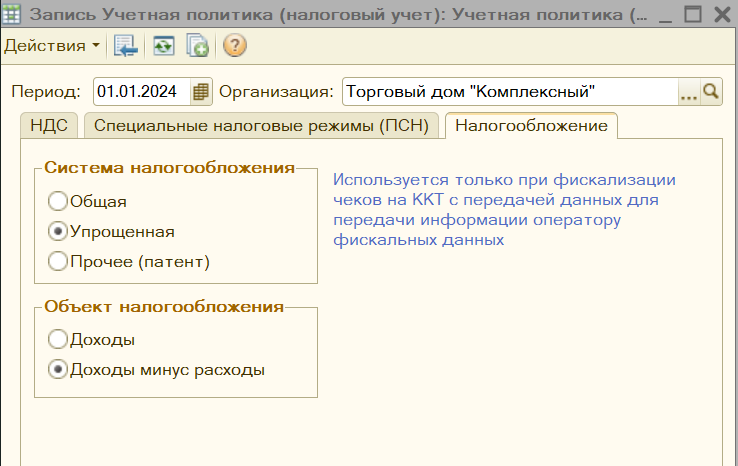Viewport: 738px width, 466px height.
Task: Click the window grid icon in title bar
Action: point(11,14)
